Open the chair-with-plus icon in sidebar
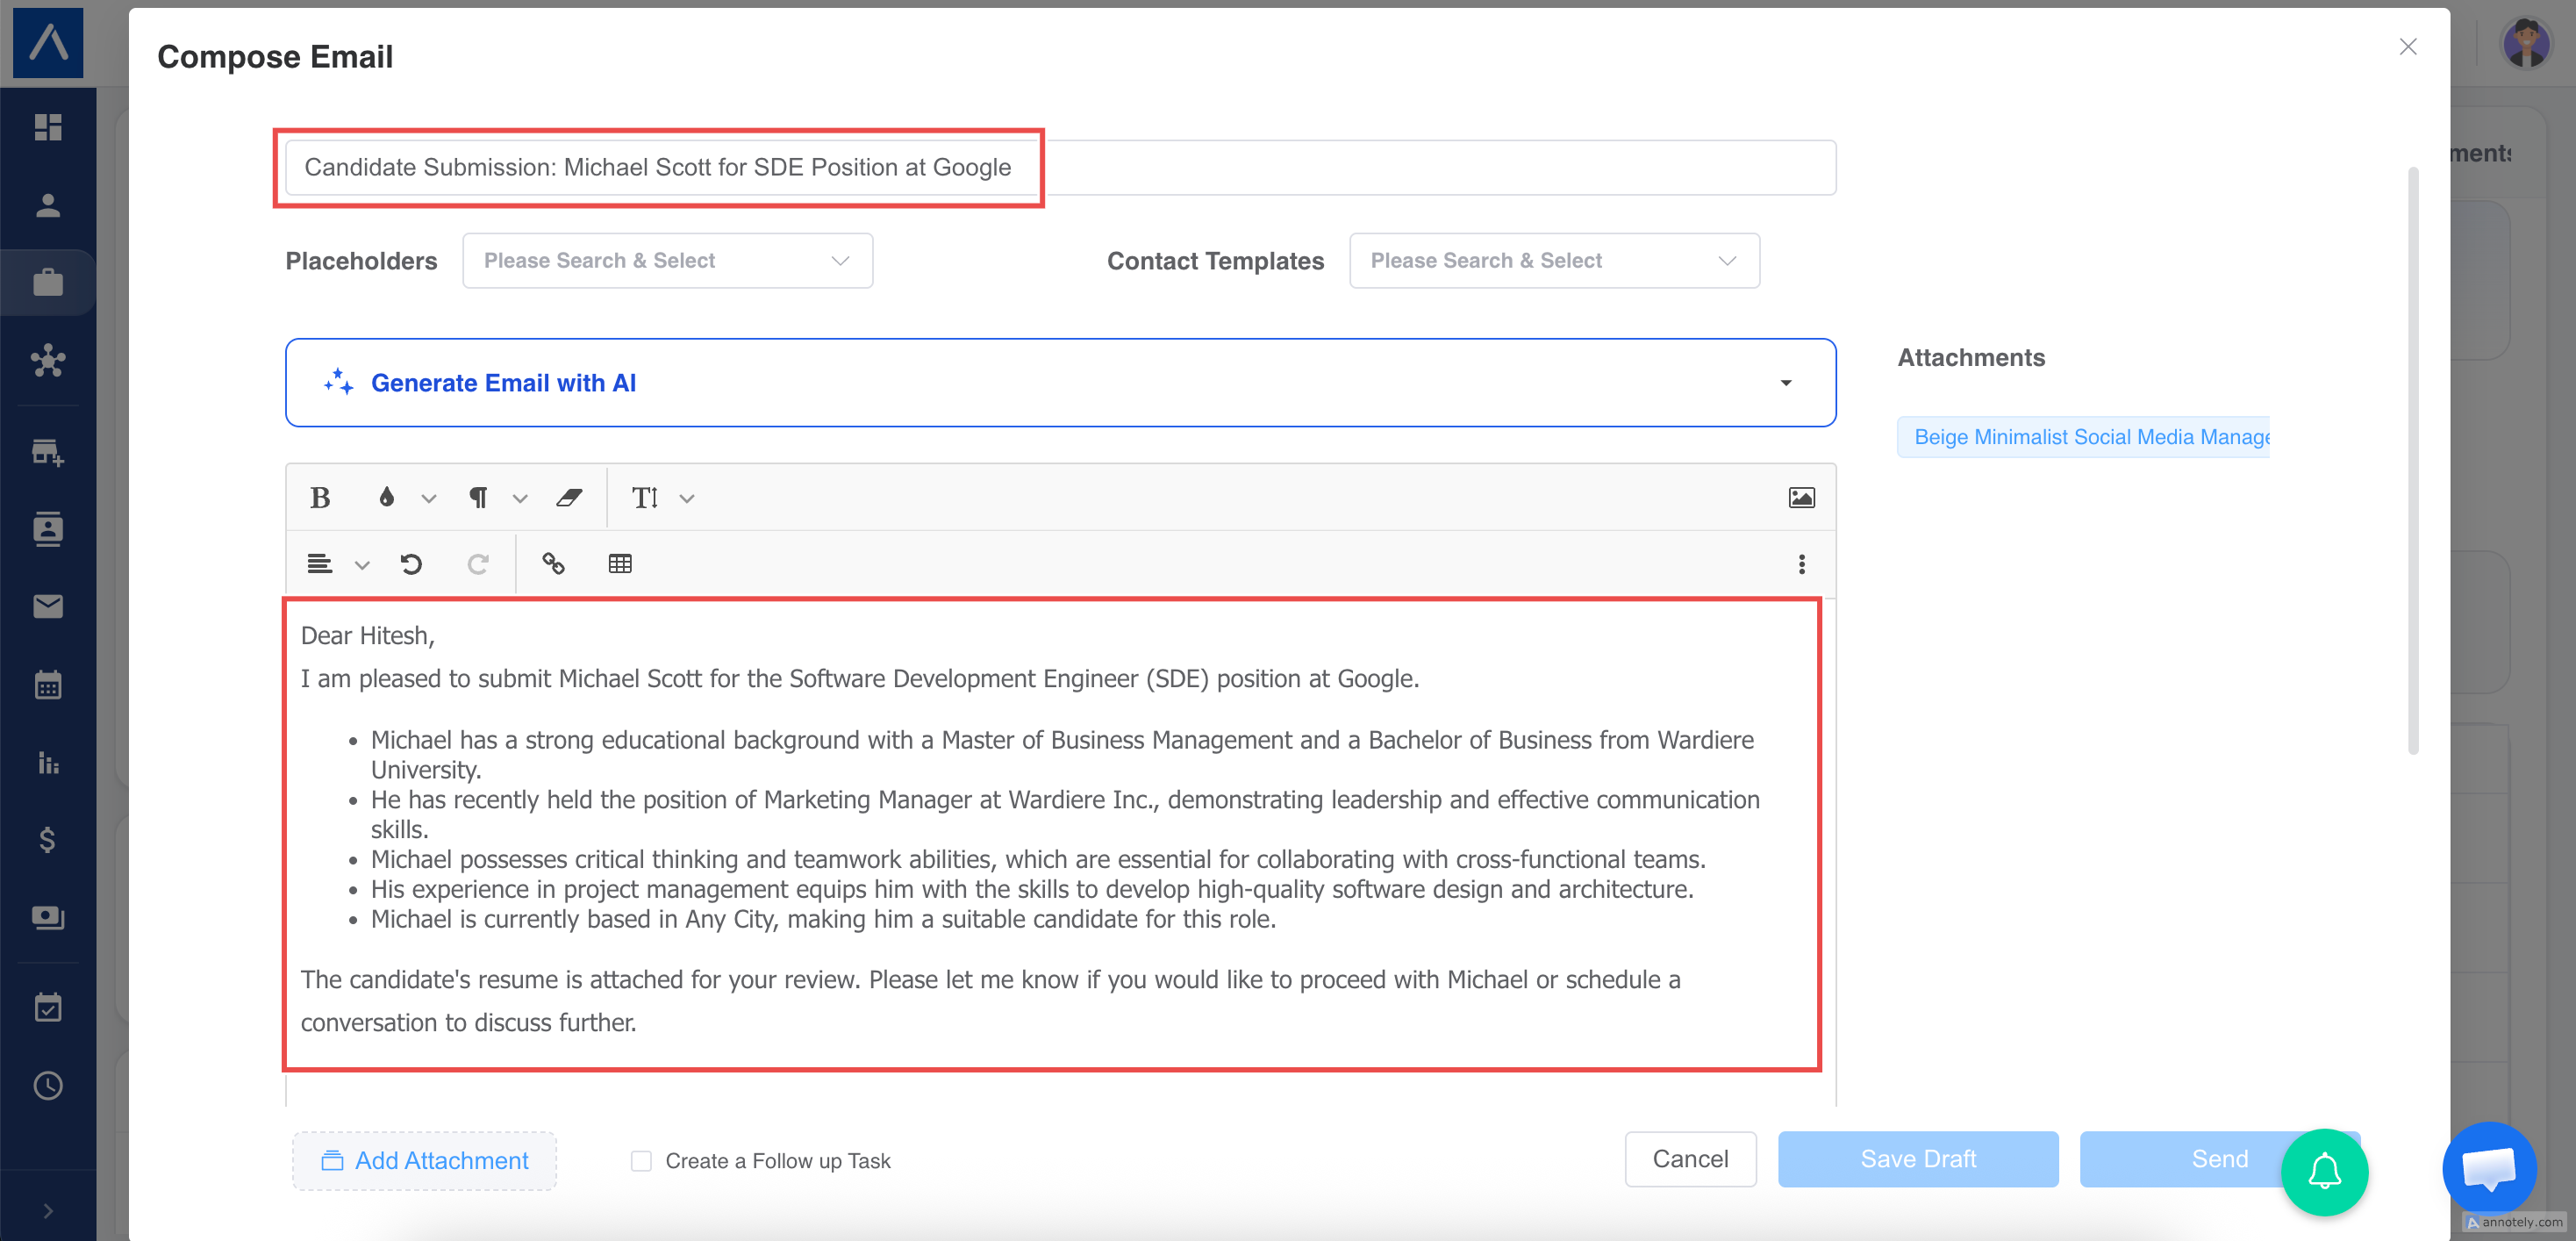Viewport: 2576px width, 1241px height. (48, 452)
